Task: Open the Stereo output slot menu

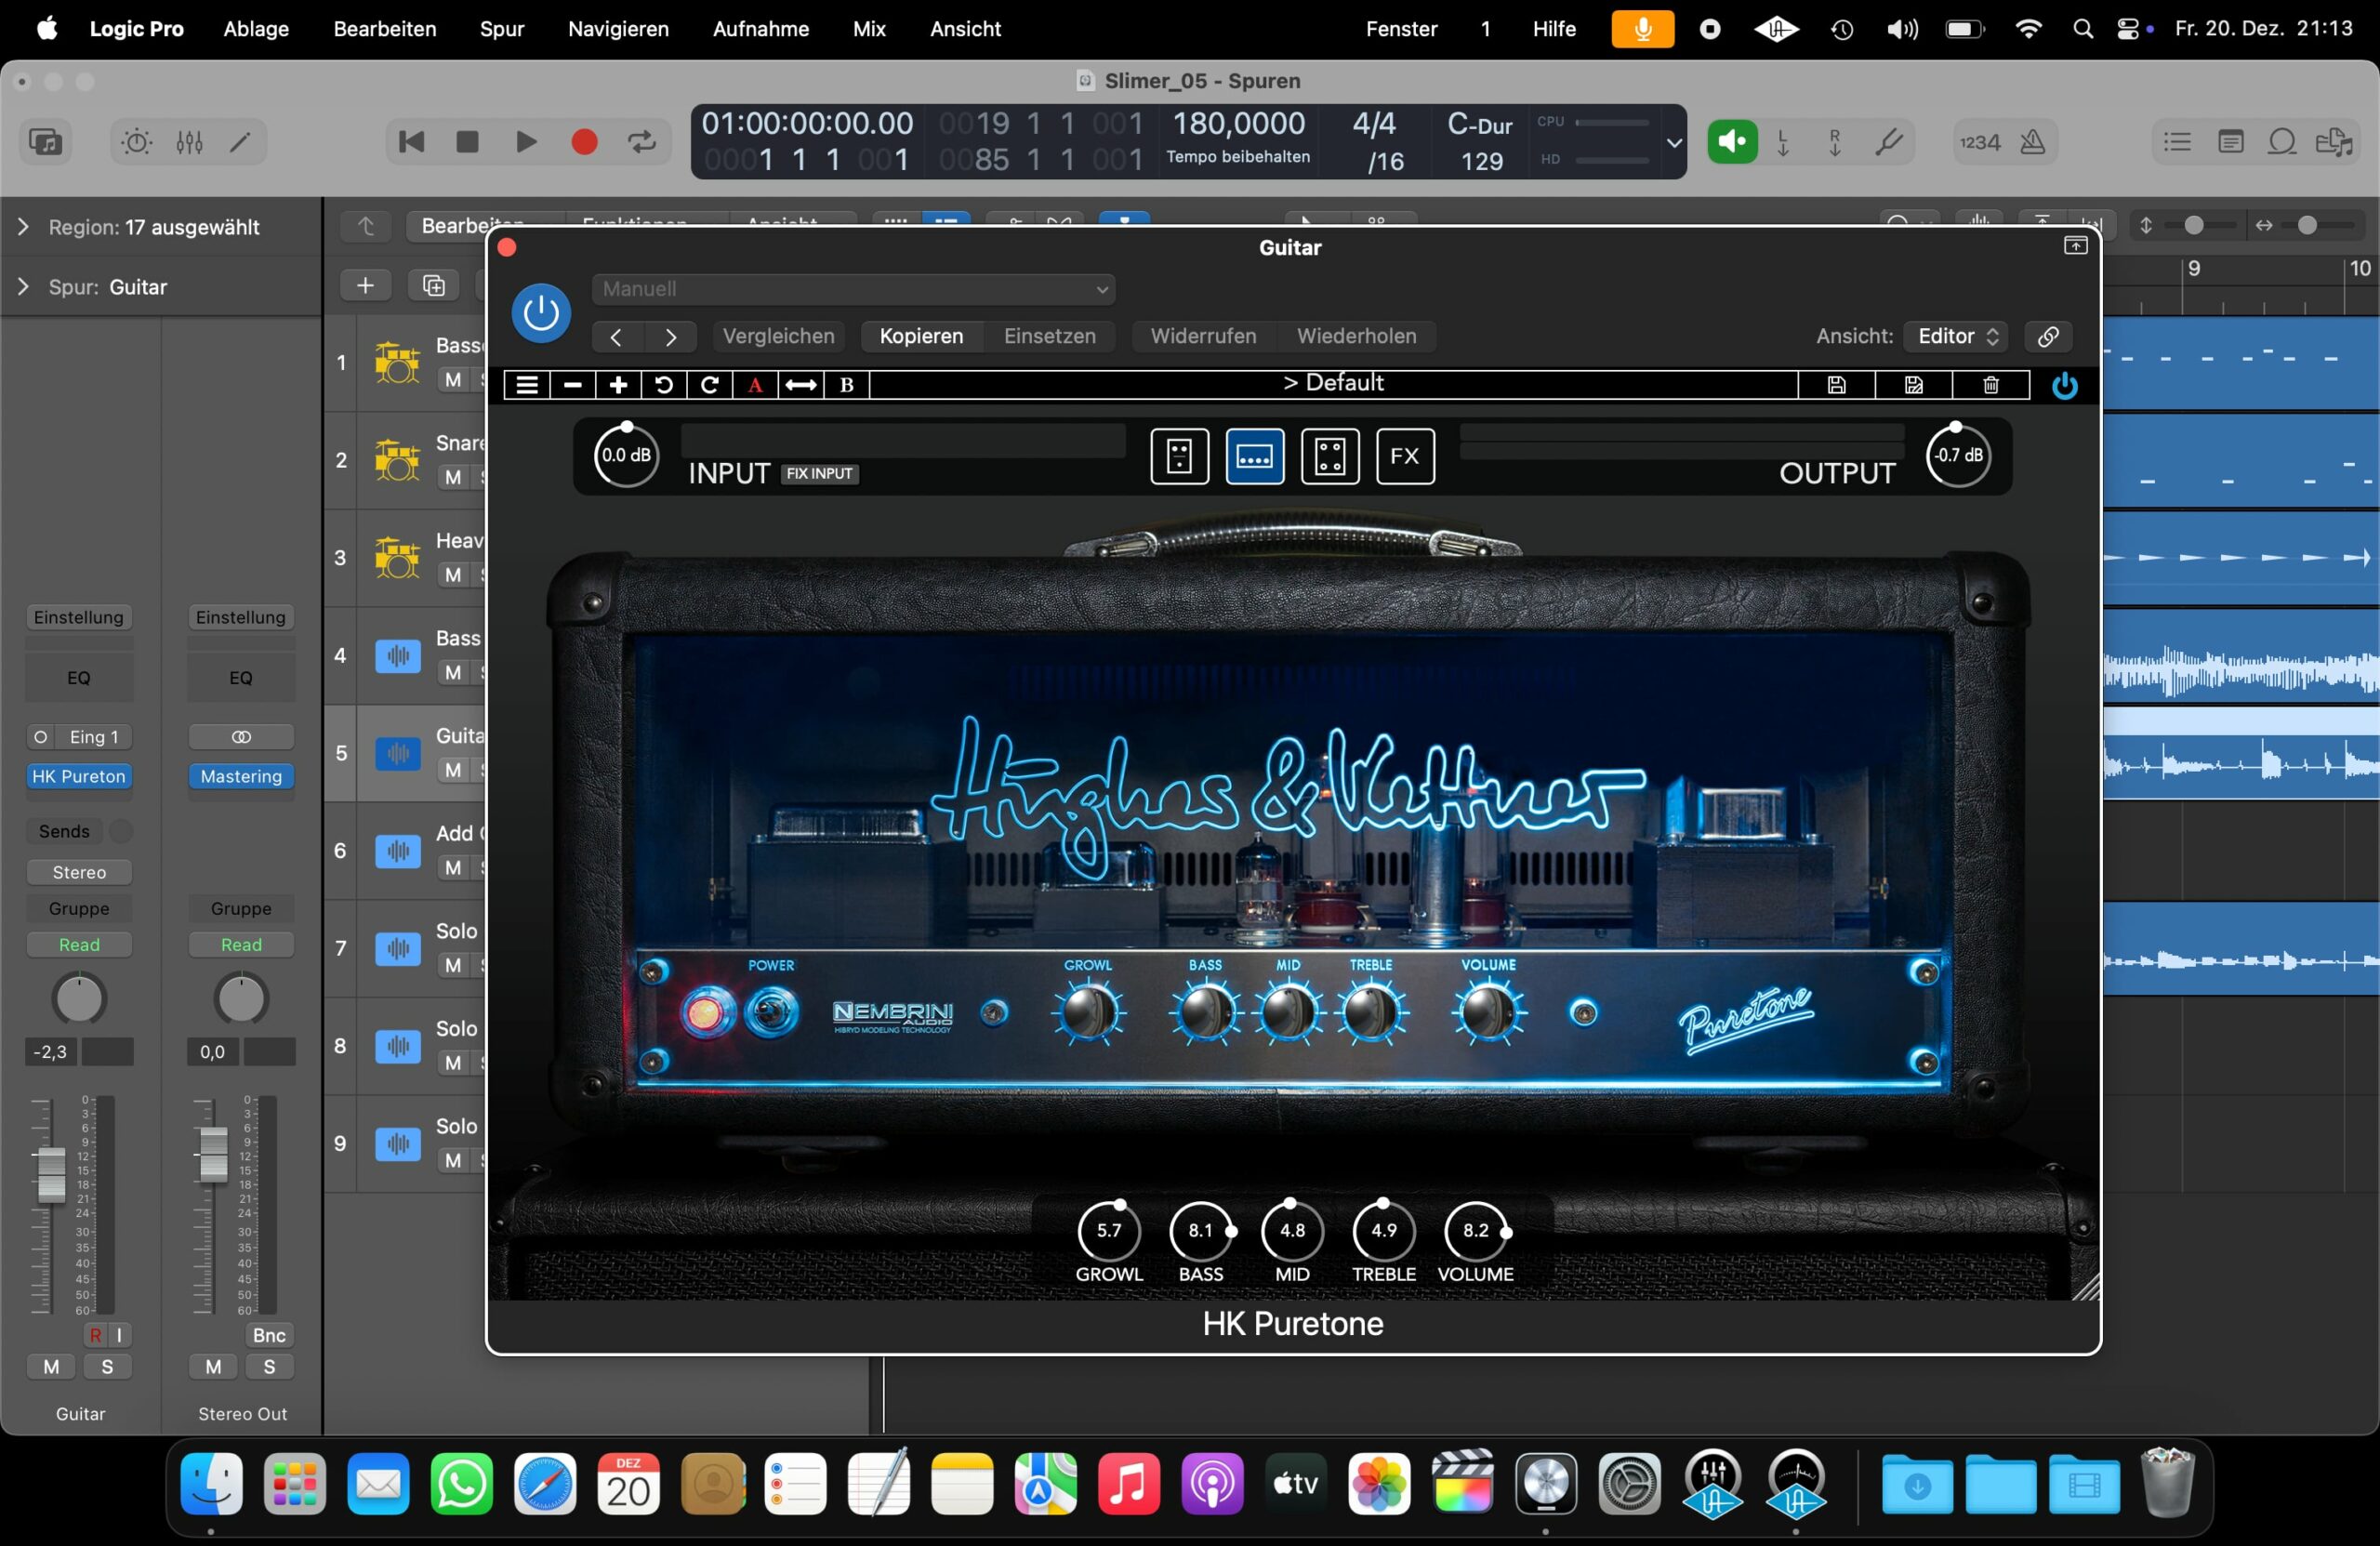Action: pyautogui.click(x=79, y=873)
